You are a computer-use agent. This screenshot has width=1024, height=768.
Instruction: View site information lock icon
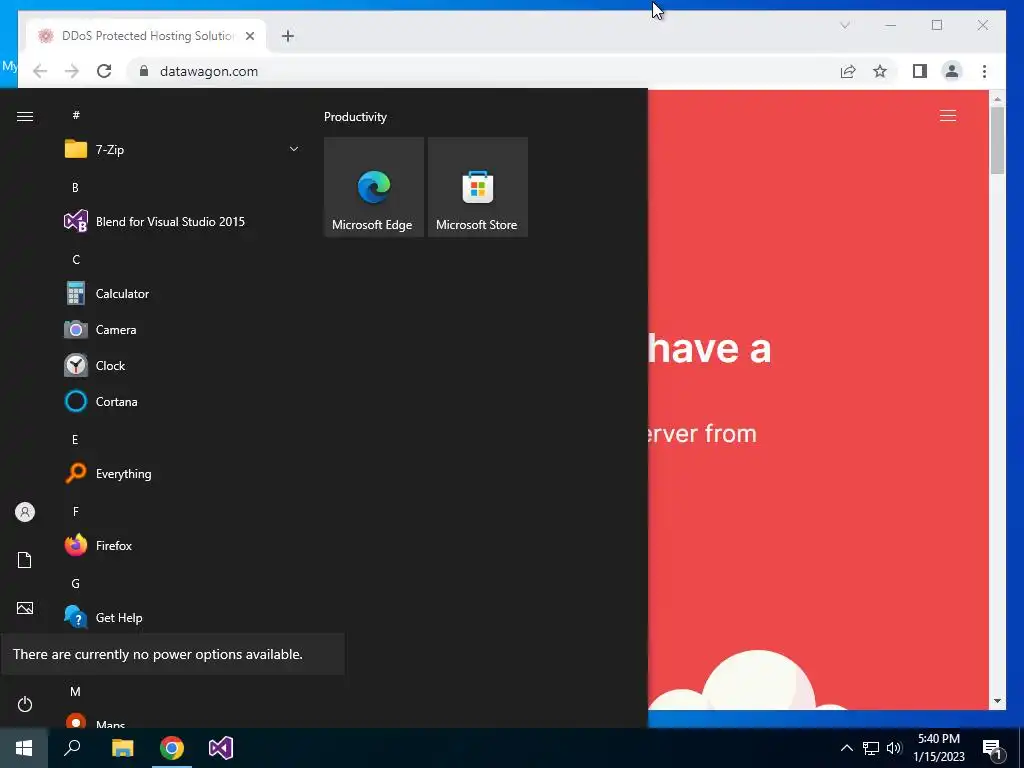(x=144, y=71)
